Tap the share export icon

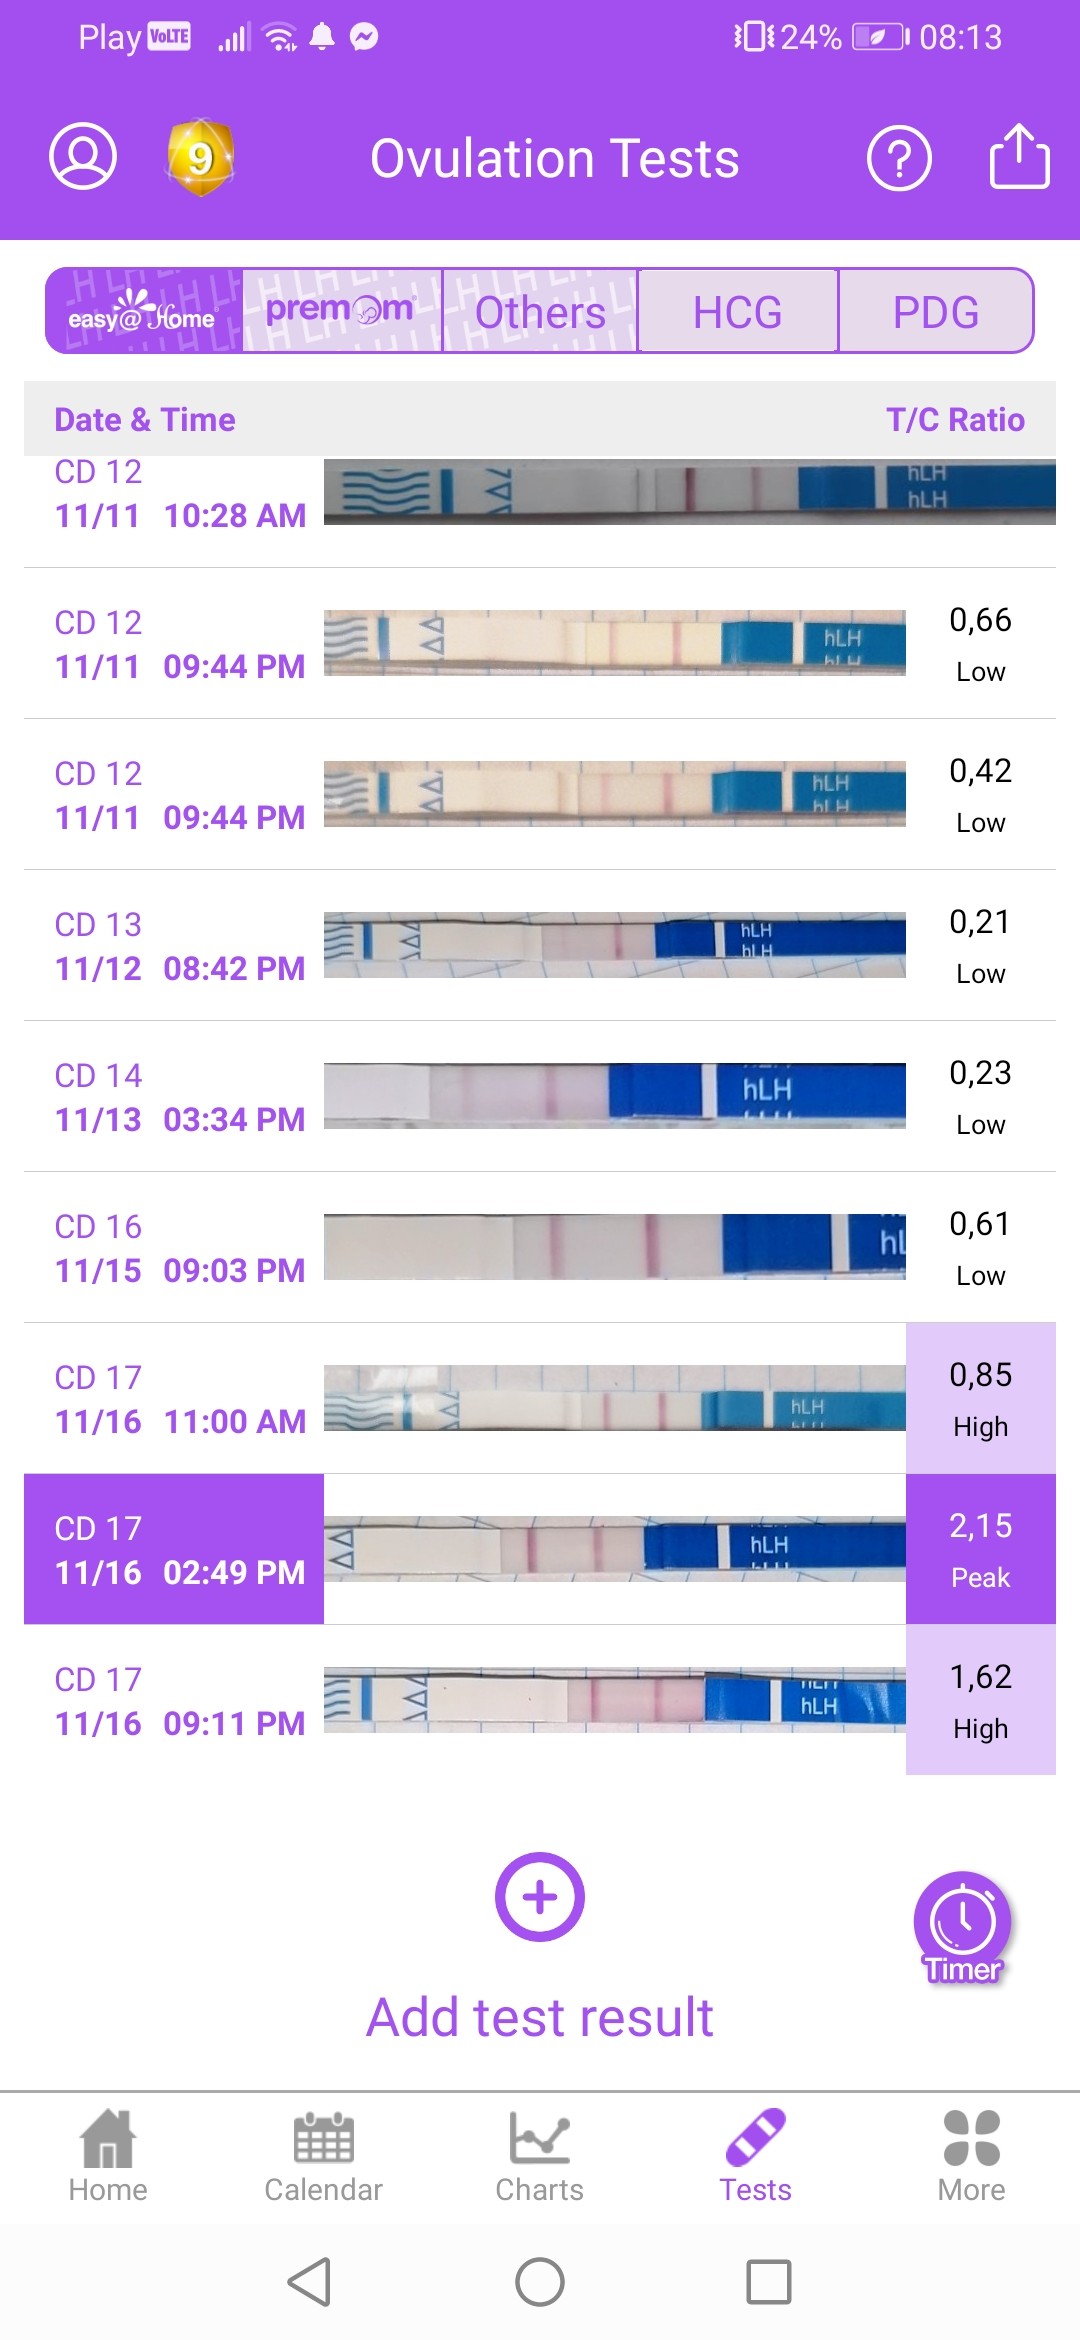1019,156
